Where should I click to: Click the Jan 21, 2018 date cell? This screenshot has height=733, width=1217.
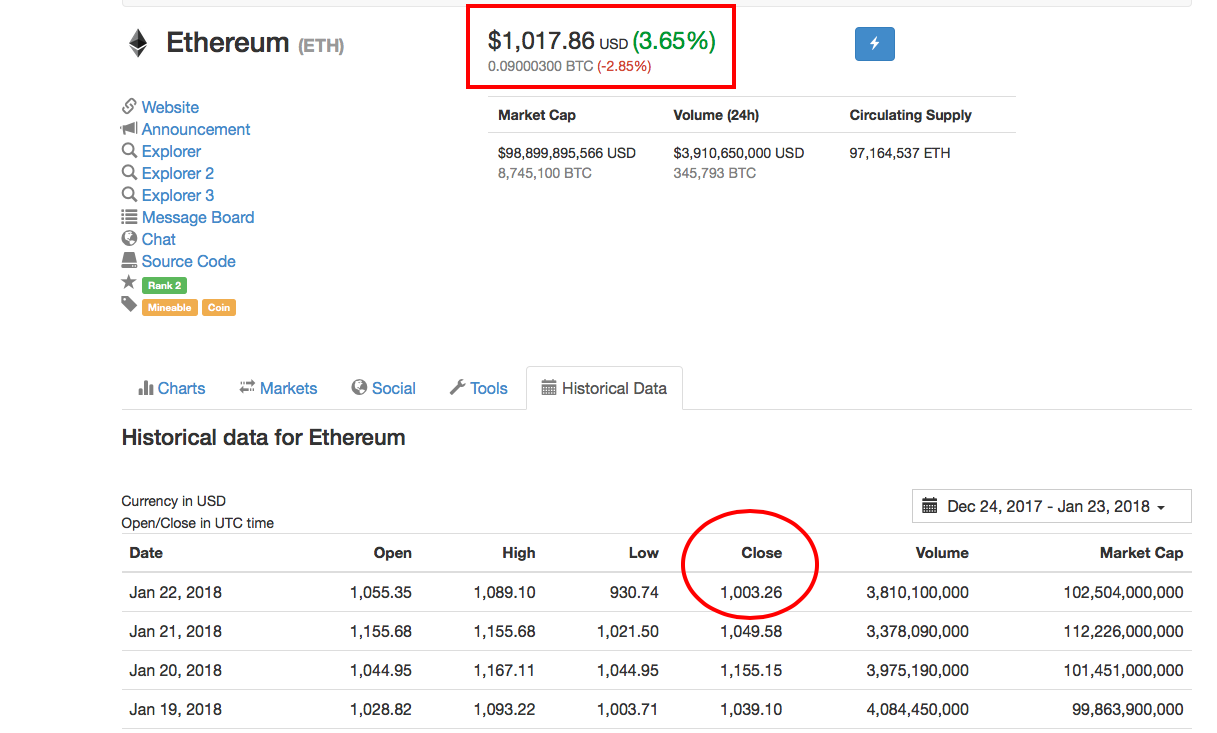pyautogui.click(x=176, y=631)
